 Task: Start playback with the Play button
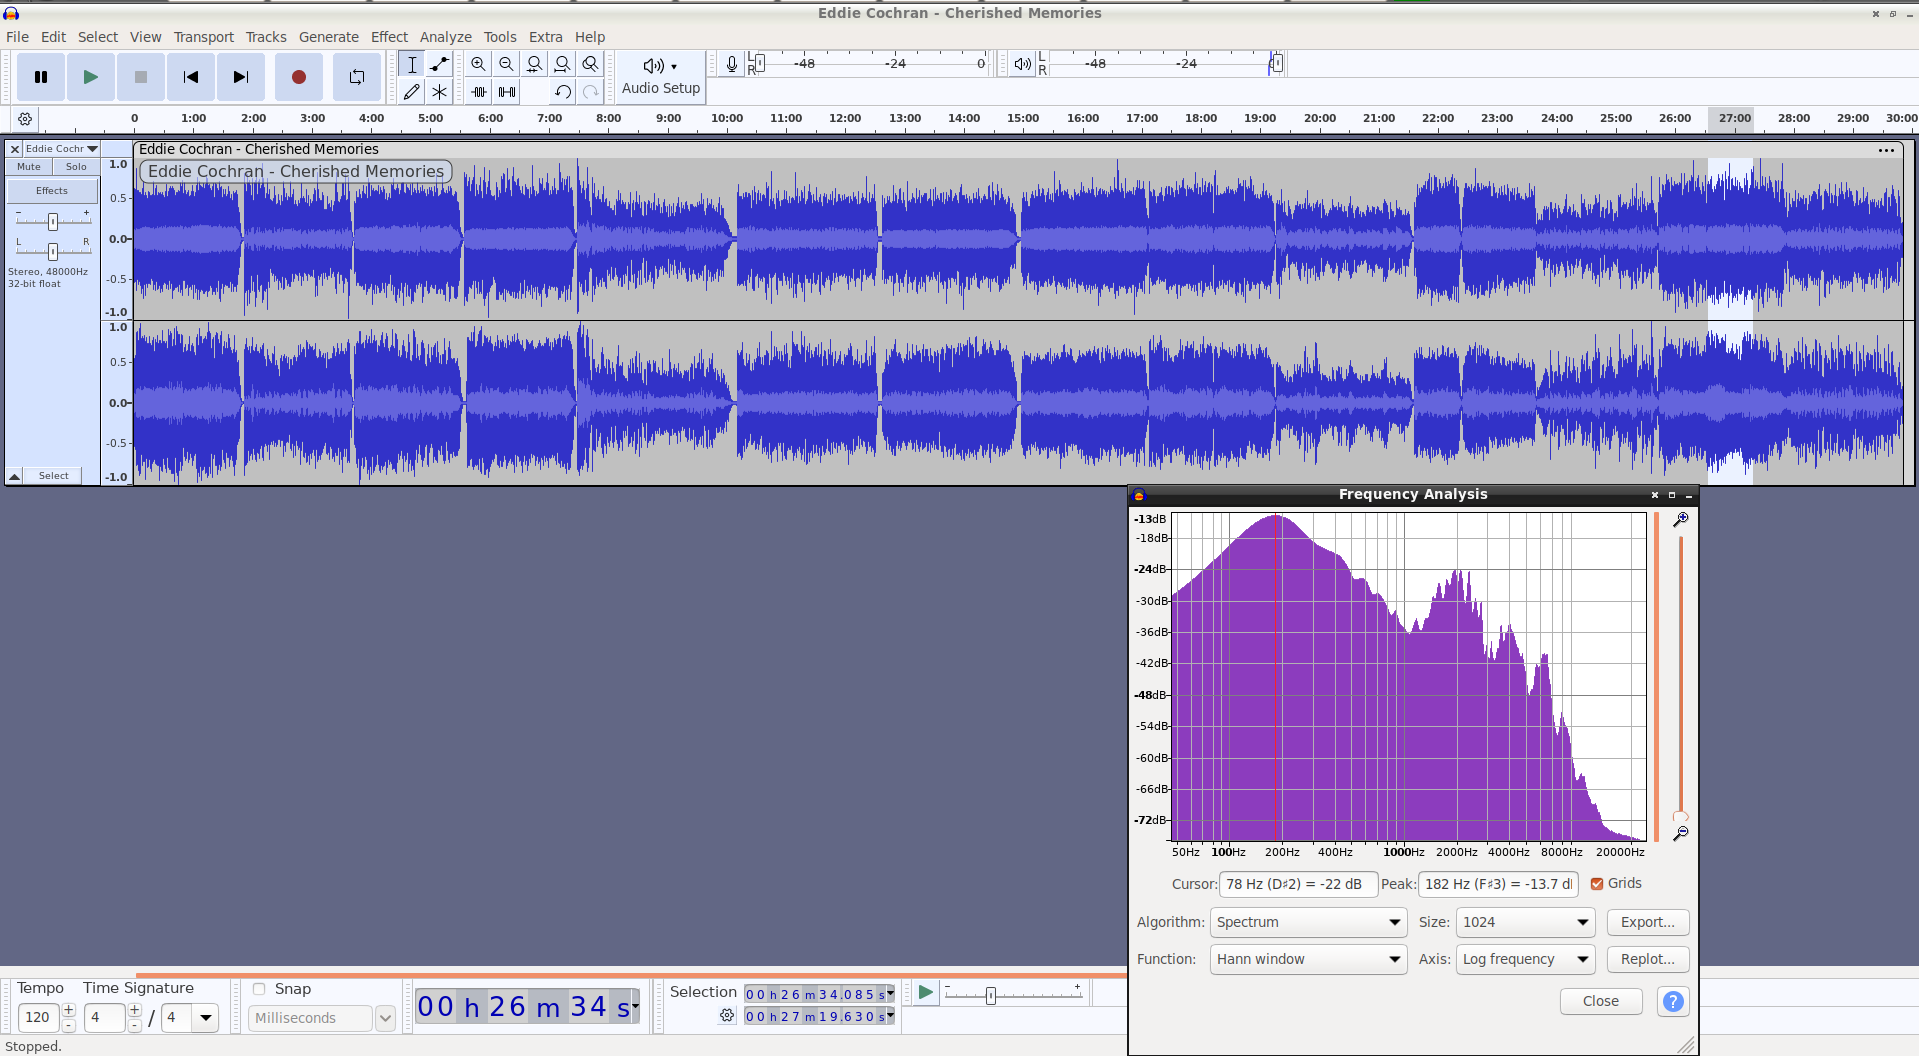(91, 77)
